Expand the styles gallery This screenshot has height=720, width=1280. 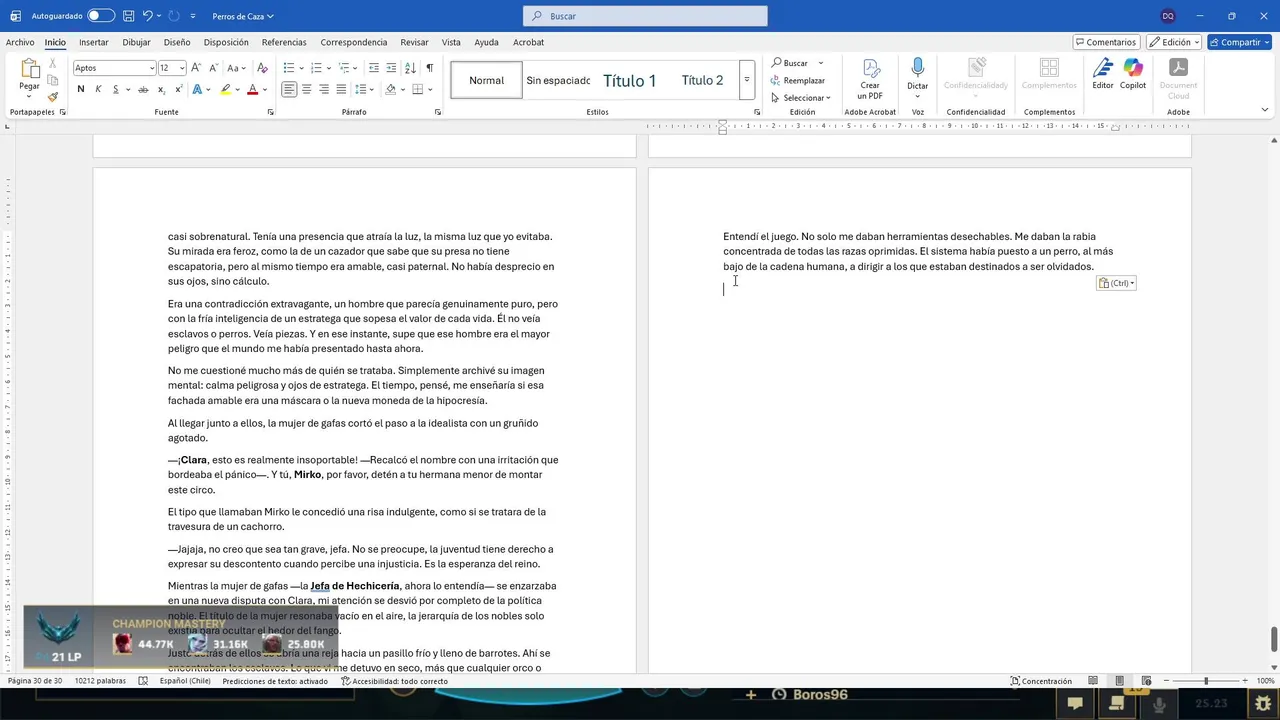point(746,80)
